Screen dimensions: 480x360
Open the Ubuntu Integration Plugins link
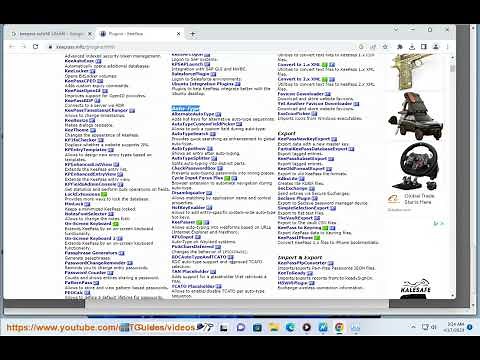pos(203,84)
